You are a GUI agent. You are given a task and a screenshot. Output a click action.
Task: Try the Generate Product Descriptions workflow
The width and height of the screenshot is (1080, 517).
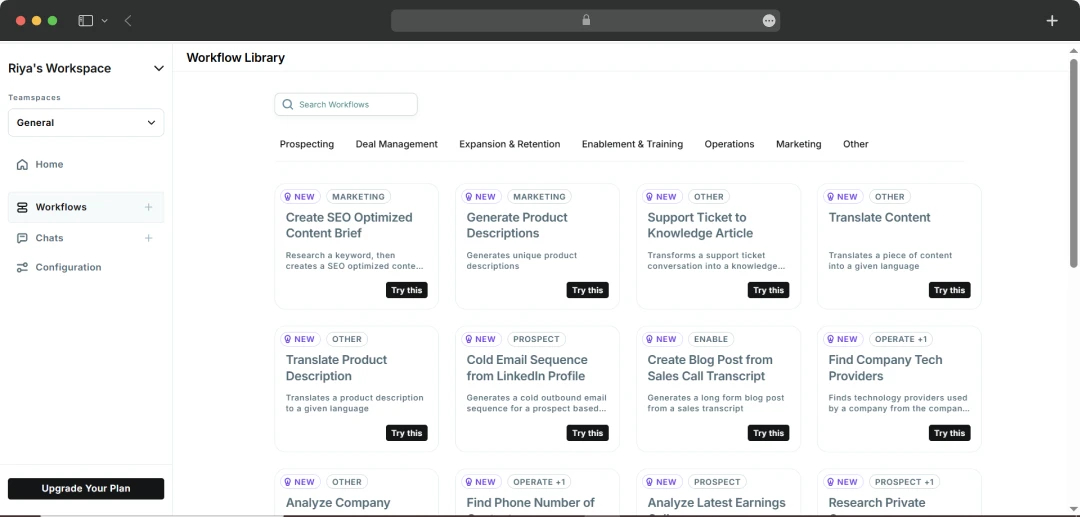click(x=588, y=291)
